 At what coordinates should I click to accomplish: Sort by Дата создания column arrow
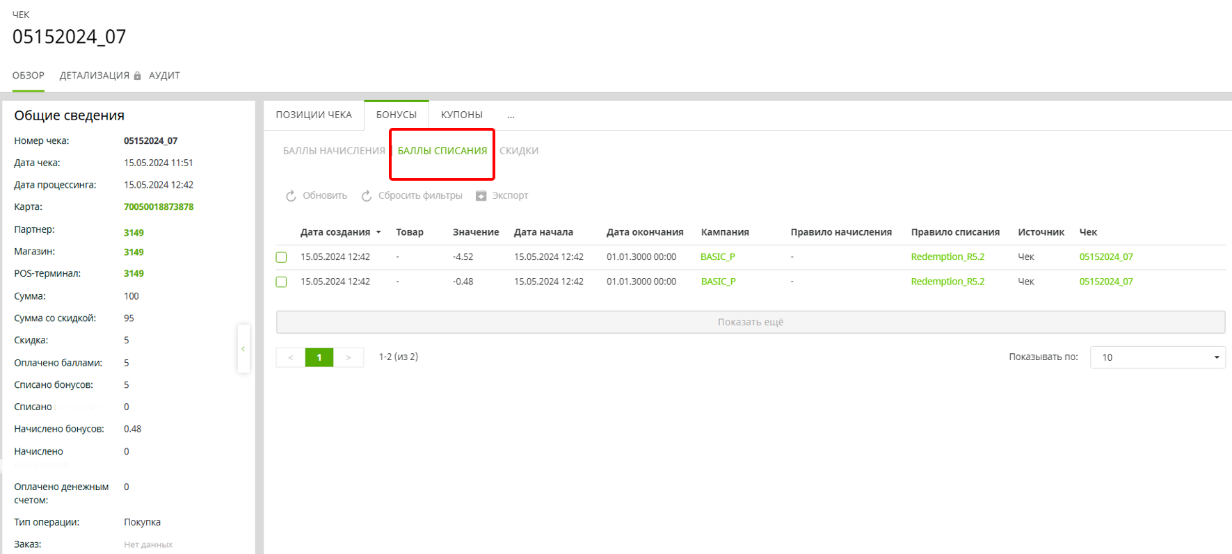(x=378, y=232)
